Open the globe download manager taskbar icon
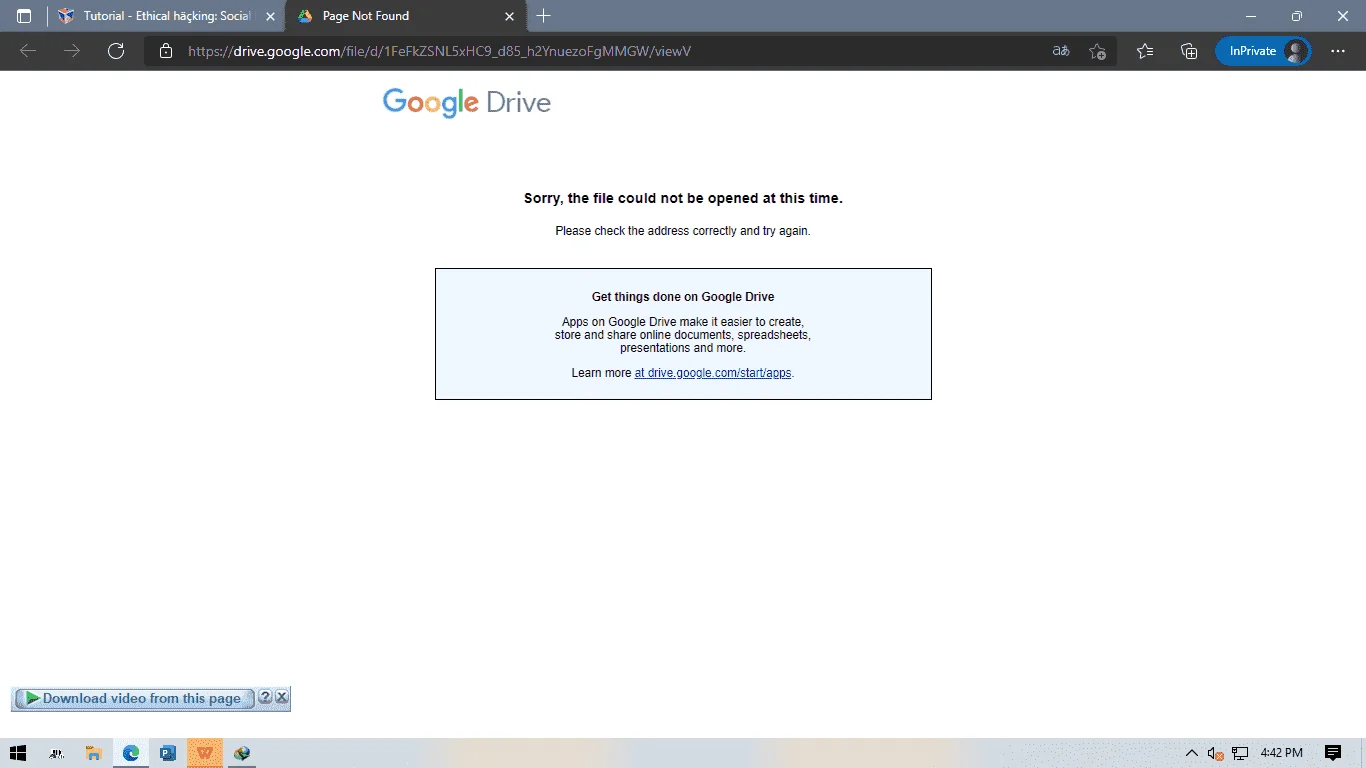The image size is (1366, 768). 242,753
